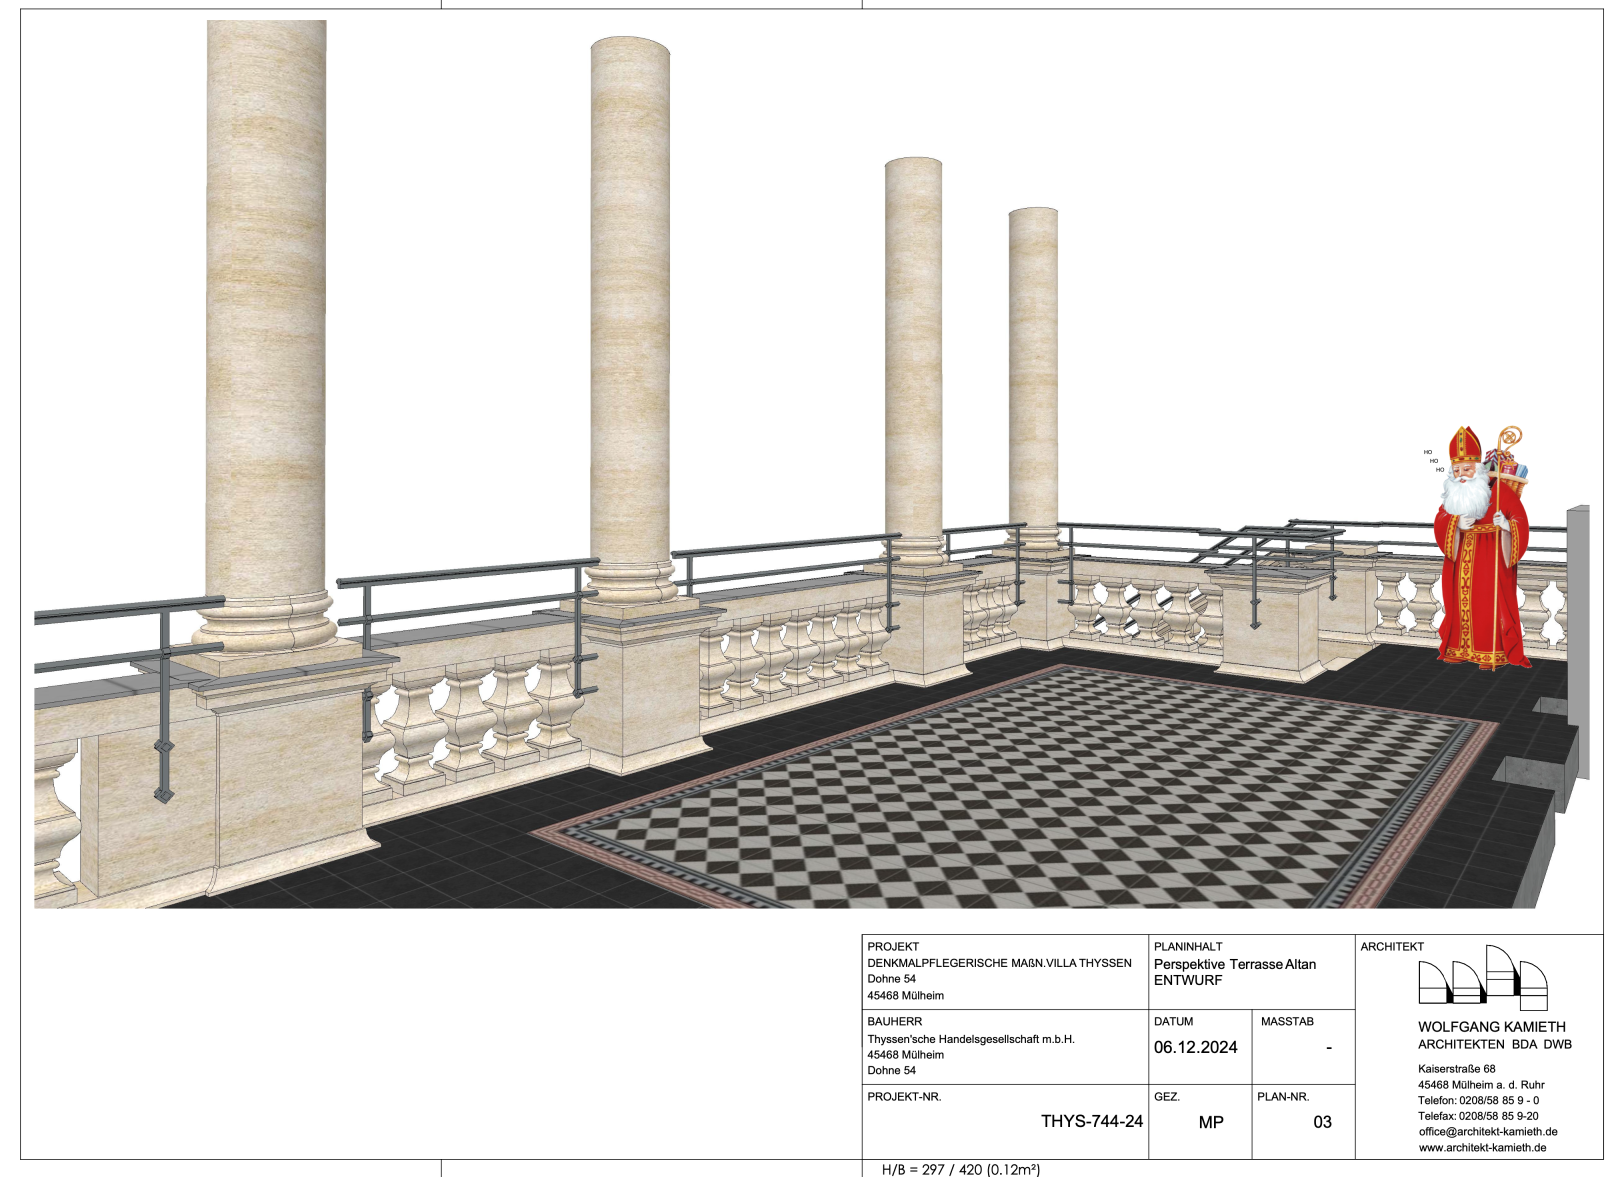
Task: Click the "HO HO HO" text beside Nicholas
Action: 1433,461
